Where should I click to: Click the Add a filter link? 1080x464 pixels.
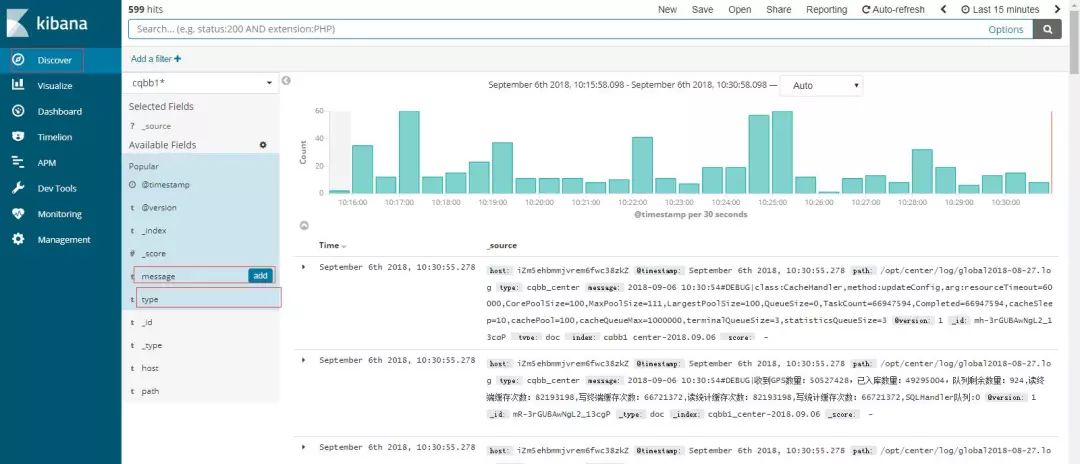[156, 59]
